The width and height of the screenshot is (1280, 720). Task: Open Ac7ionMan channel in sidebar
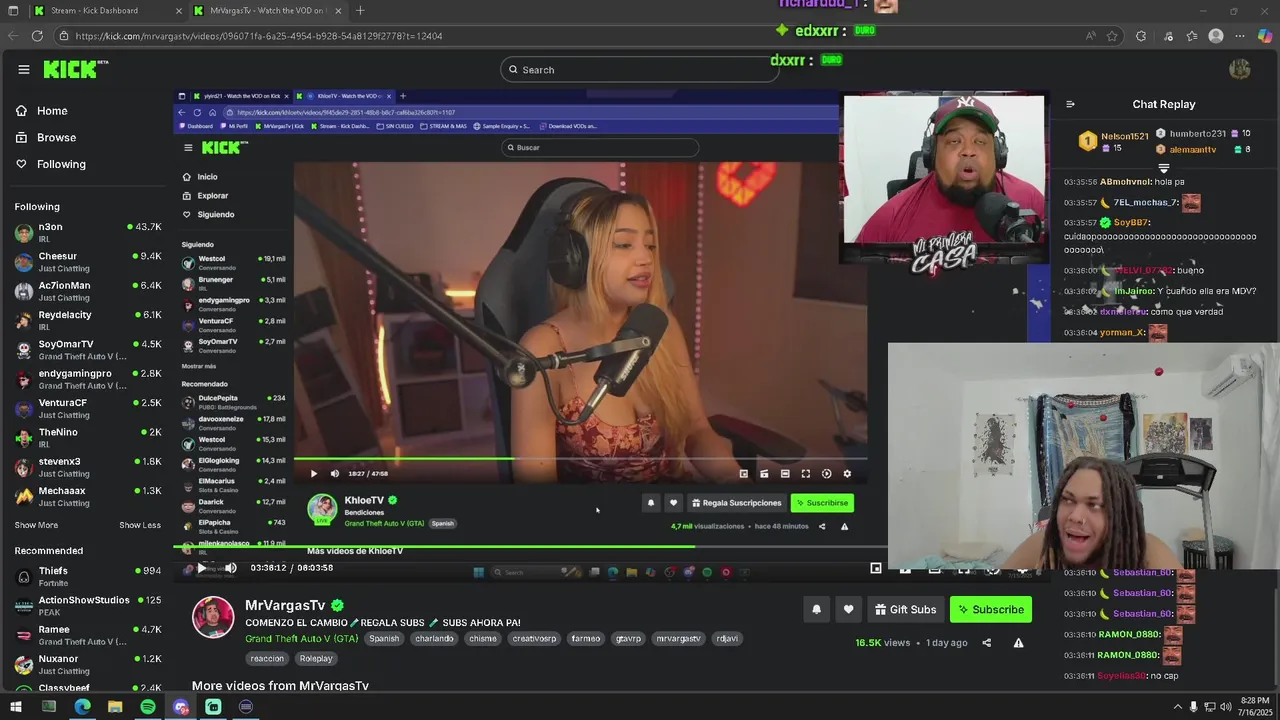coord(88,291)
